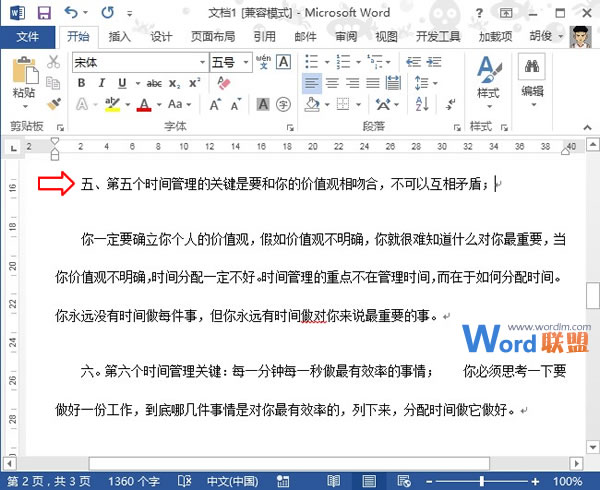
Task: Open underline style dropdown arrow
Action: [137, 83]
